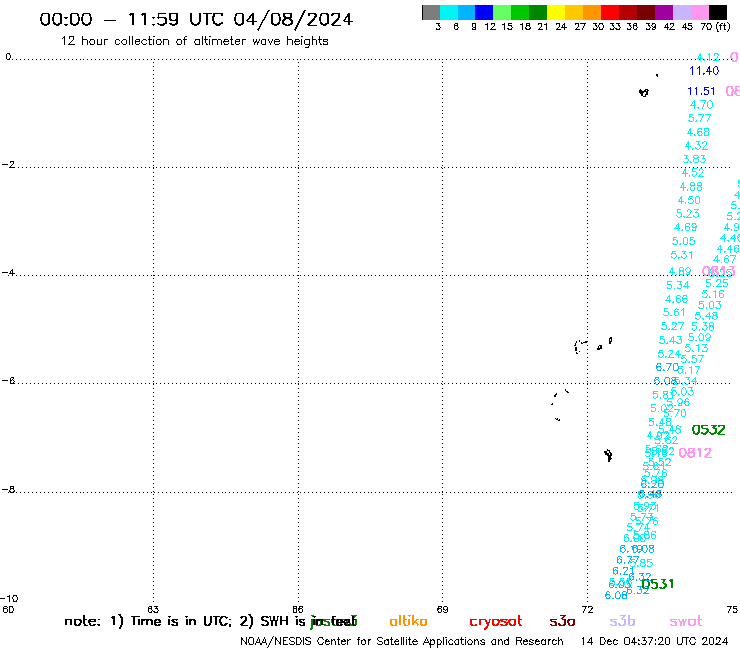The image size is (740, 650).
Task: Click the 3.83 wave height reading
Action: tap(694, 159)
